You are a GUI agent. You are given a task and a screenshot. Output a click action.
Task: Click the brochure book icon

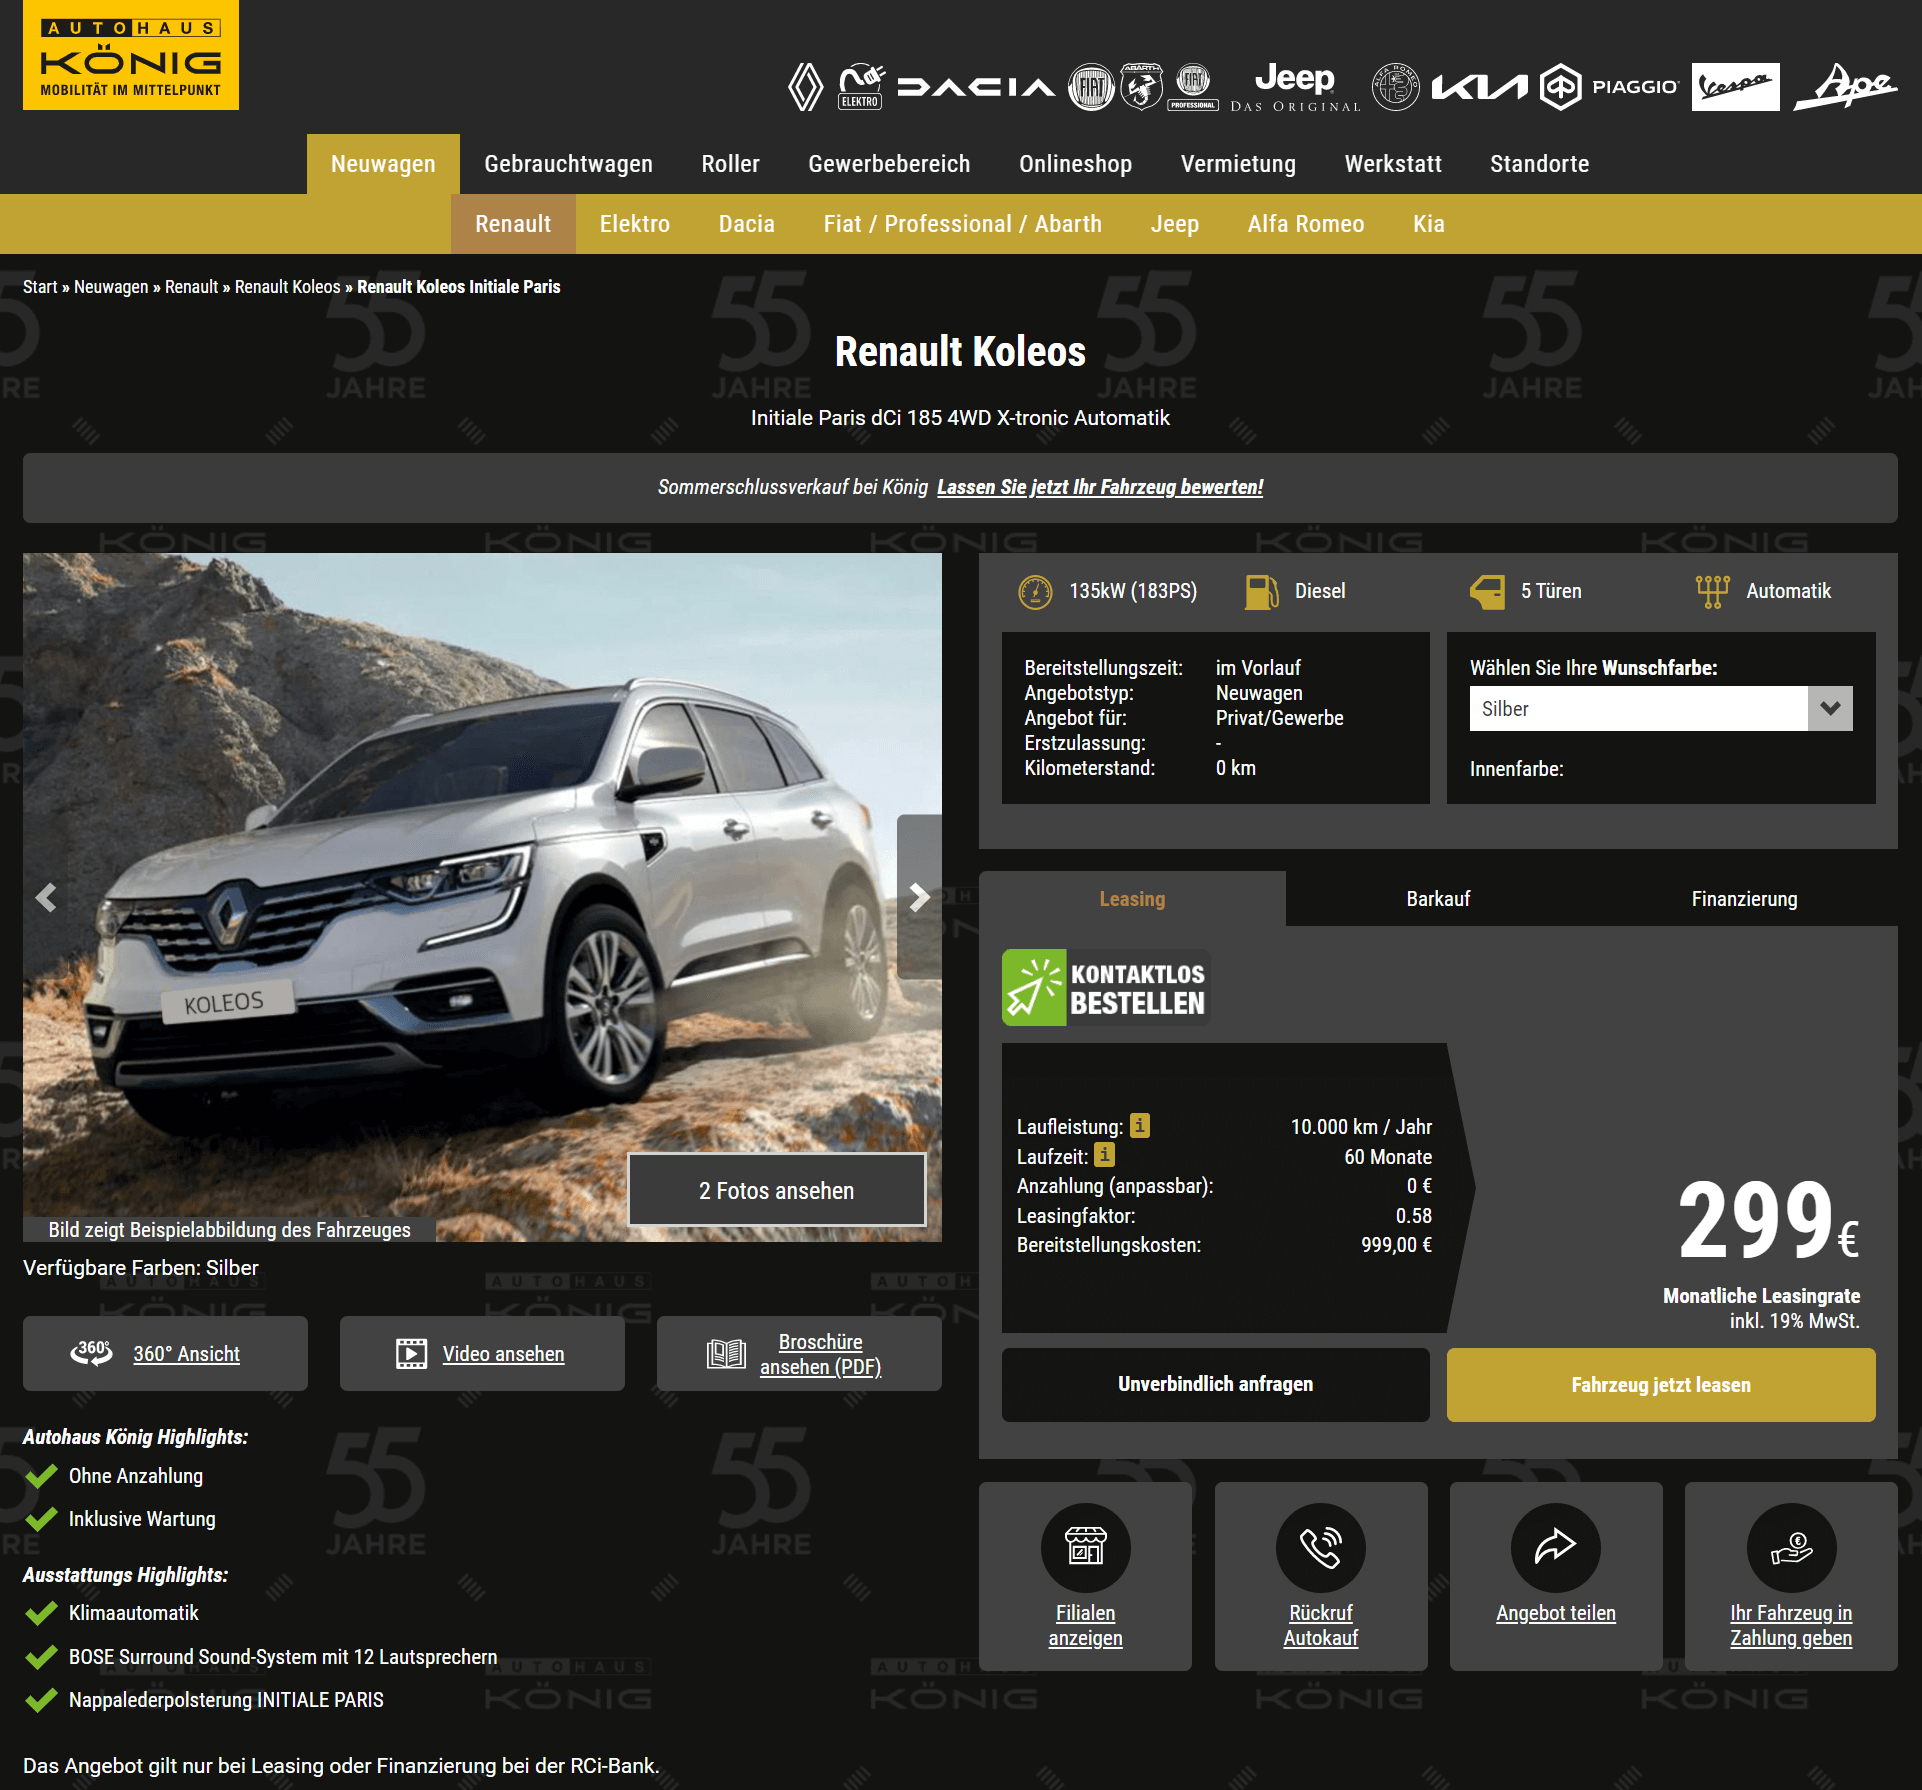point(726,1354)
